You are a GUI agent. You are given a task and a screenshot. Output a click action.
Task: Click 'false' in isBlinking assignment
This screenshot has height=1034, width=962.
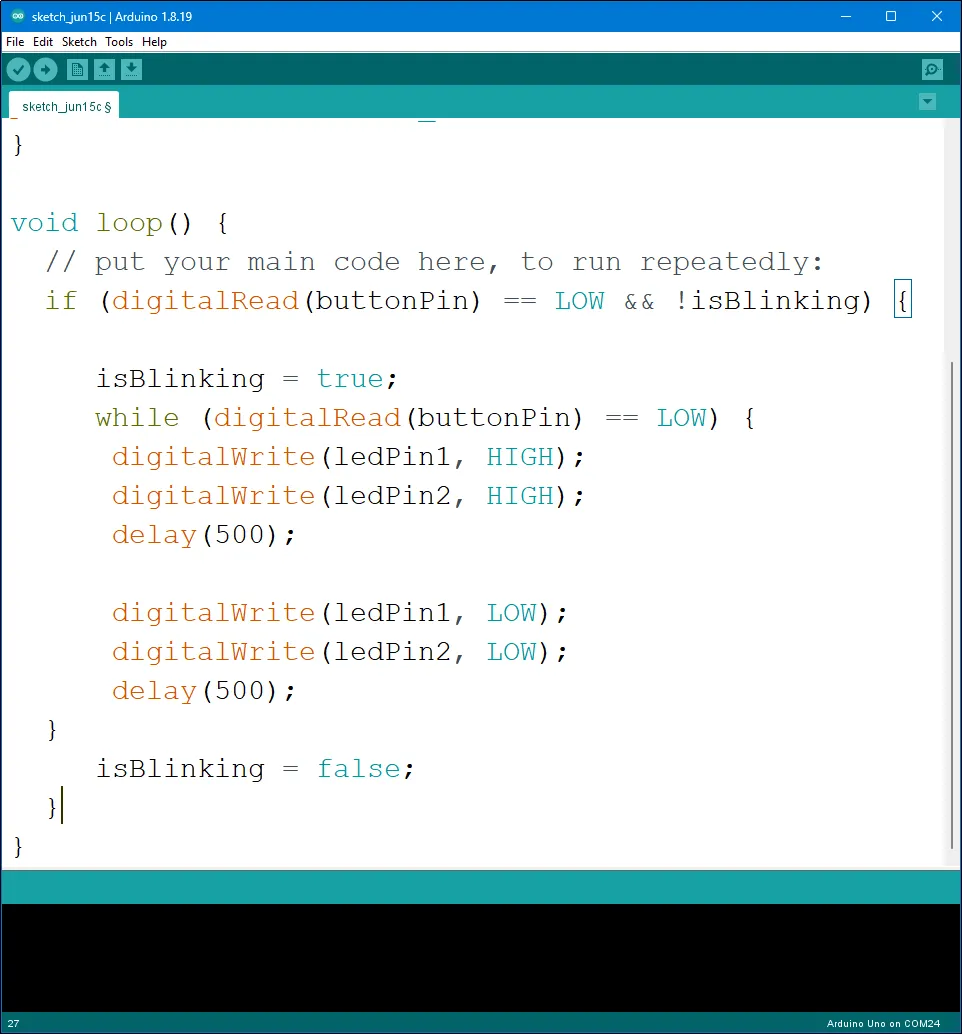pos(359,769)
